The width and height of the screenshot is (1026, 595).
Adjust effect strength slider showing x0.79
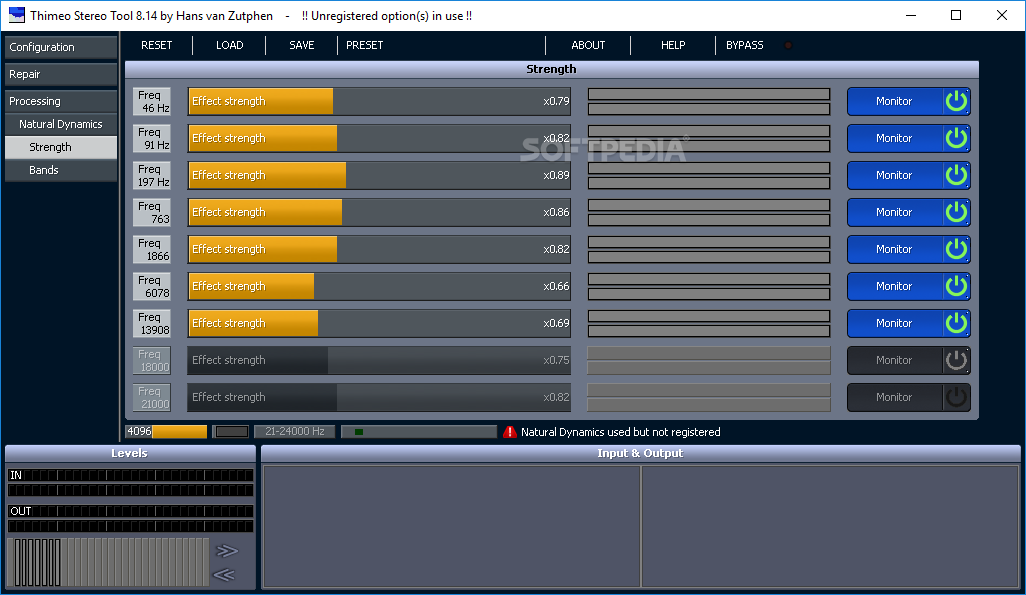[380, 101]
